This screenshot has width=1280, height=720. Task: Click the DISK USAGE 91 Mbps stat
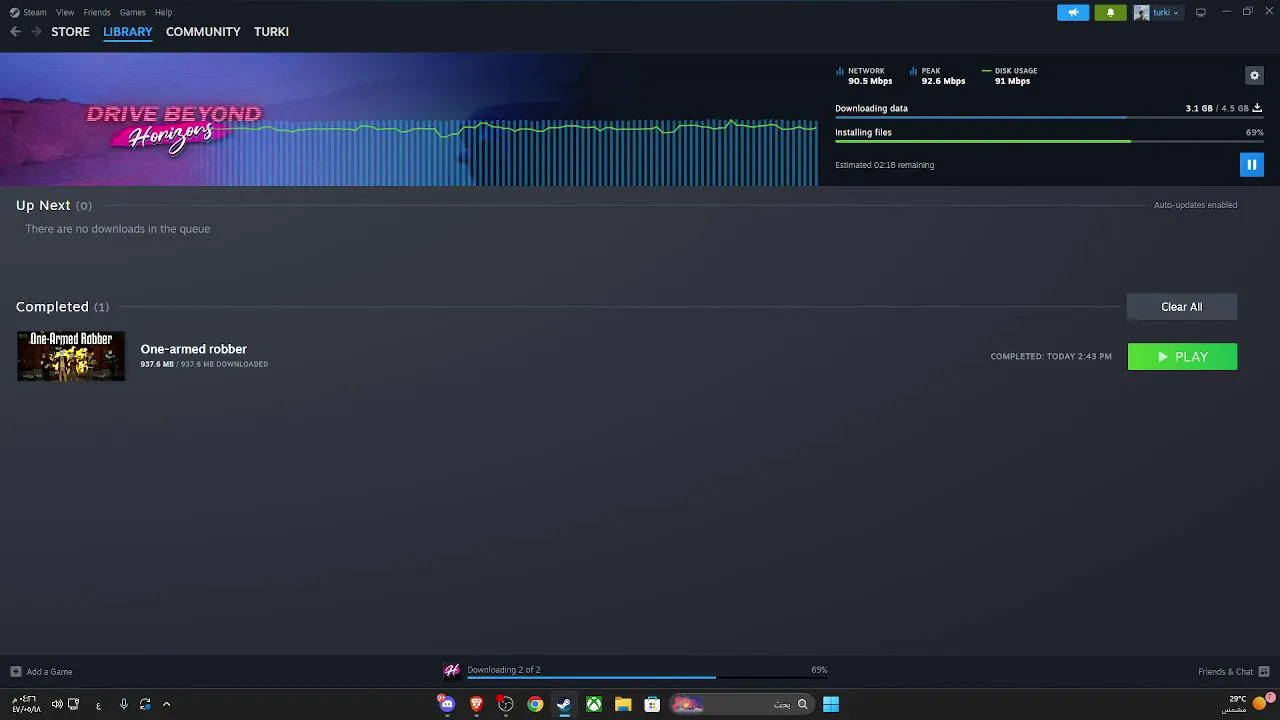point(1010,76)
